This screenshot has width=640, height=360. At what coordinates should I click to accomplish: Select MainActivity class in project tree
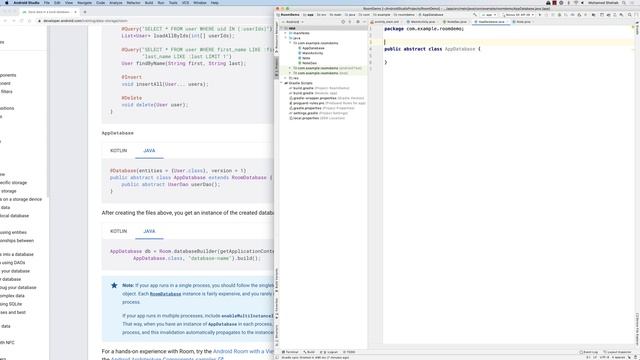click(312, 53)
